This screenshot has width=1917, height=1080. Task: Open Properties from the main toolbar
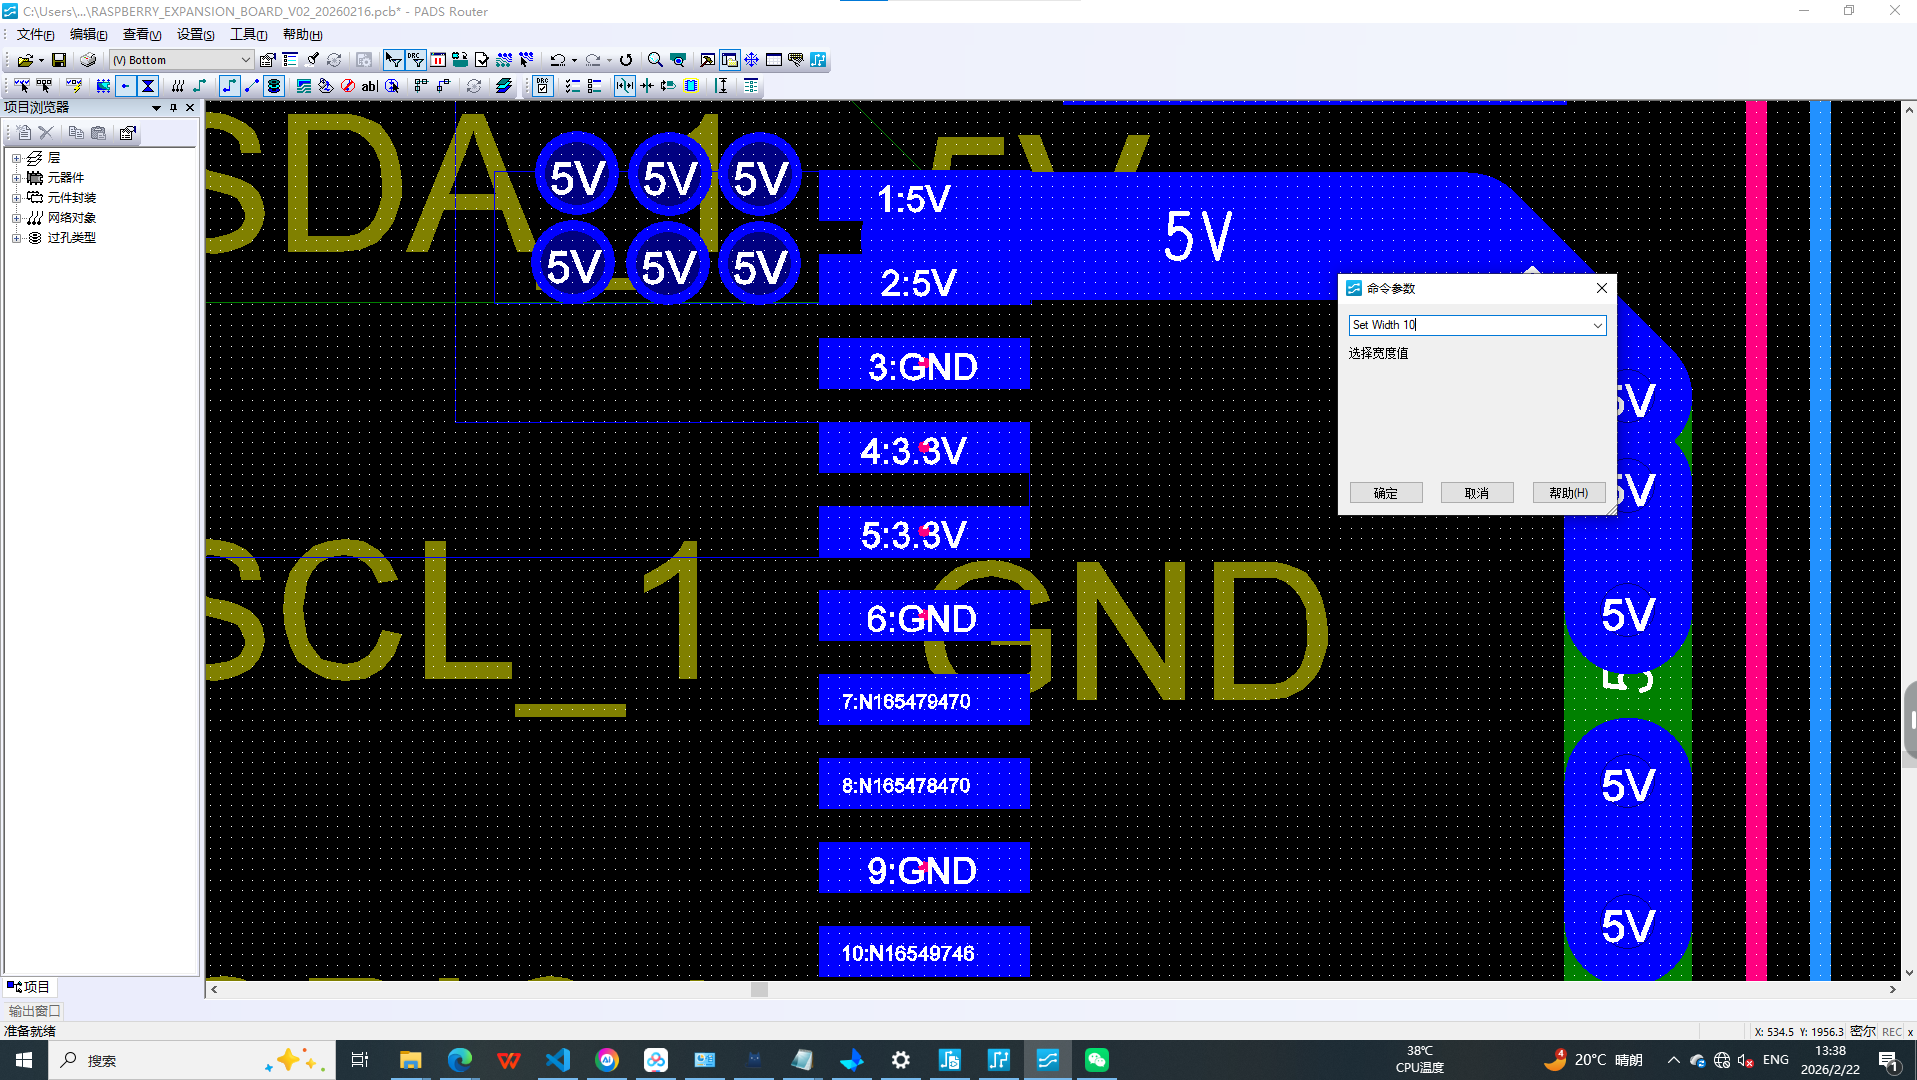(267, 60)
